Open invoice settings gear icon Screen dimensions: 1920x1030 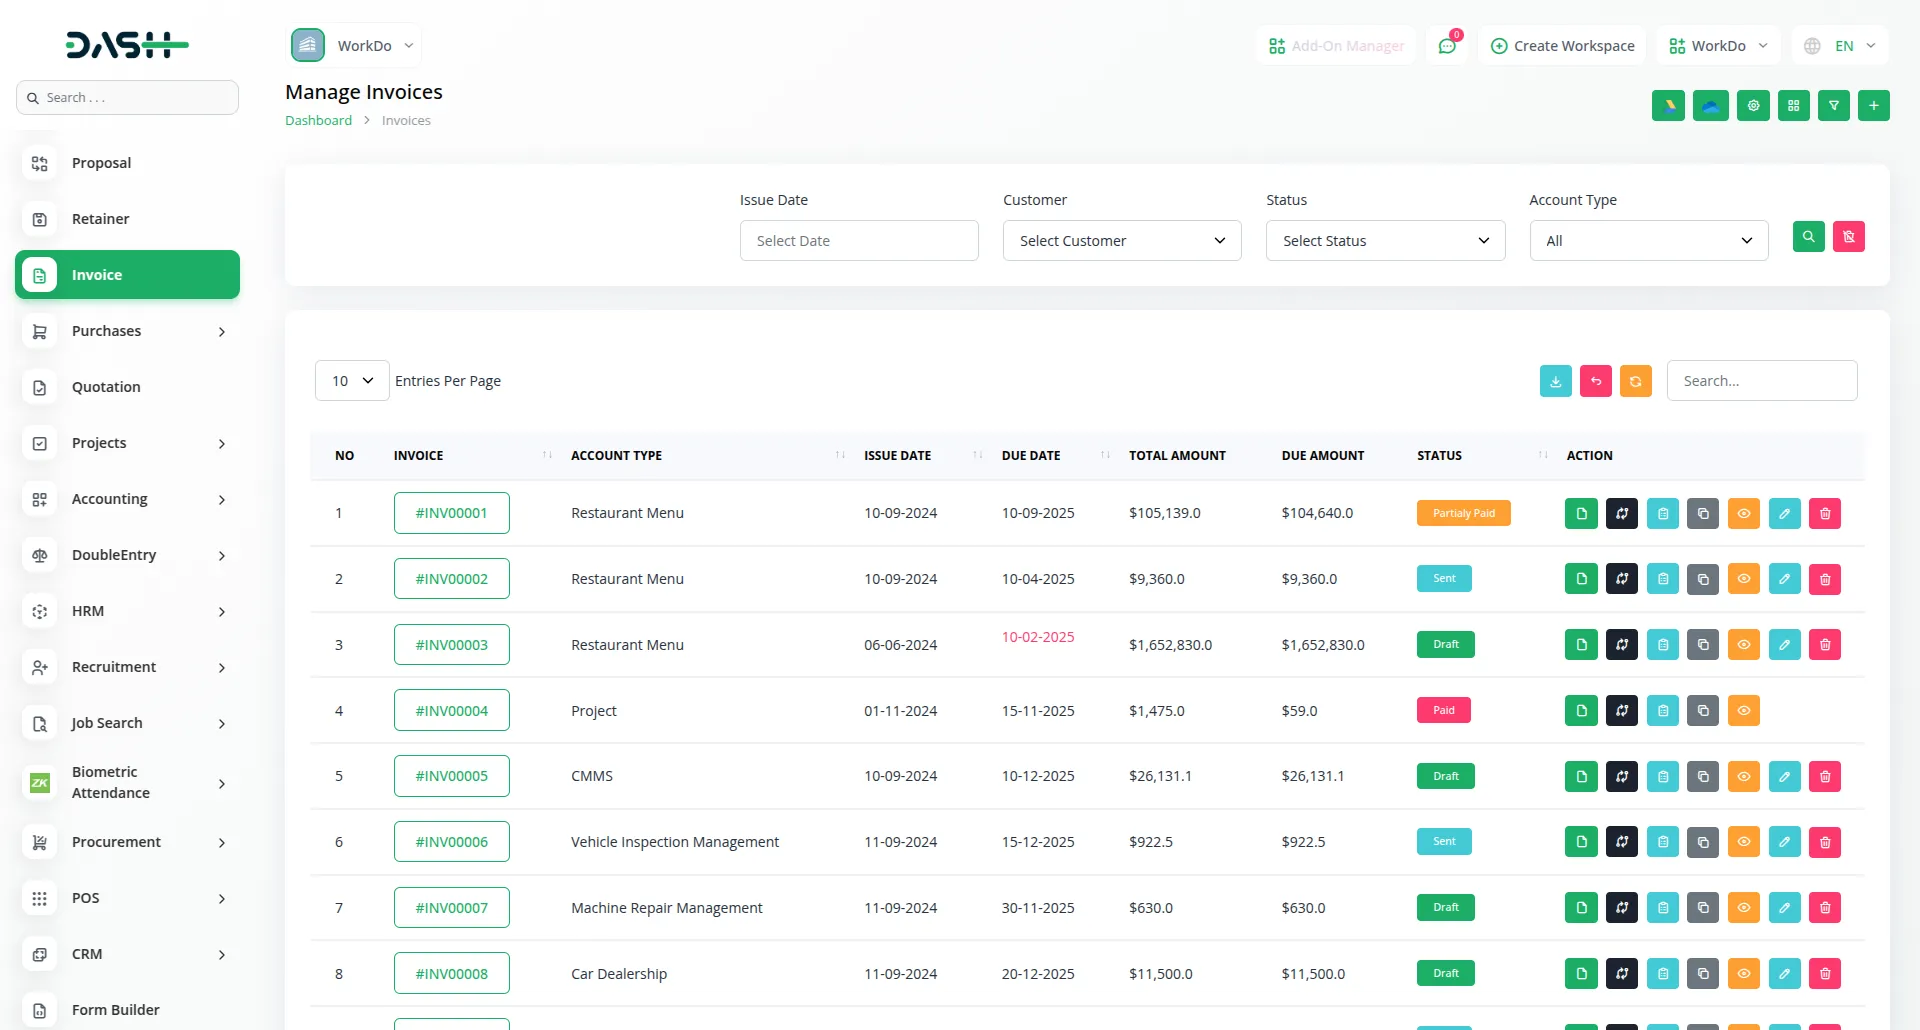[x=1753, y=105]
